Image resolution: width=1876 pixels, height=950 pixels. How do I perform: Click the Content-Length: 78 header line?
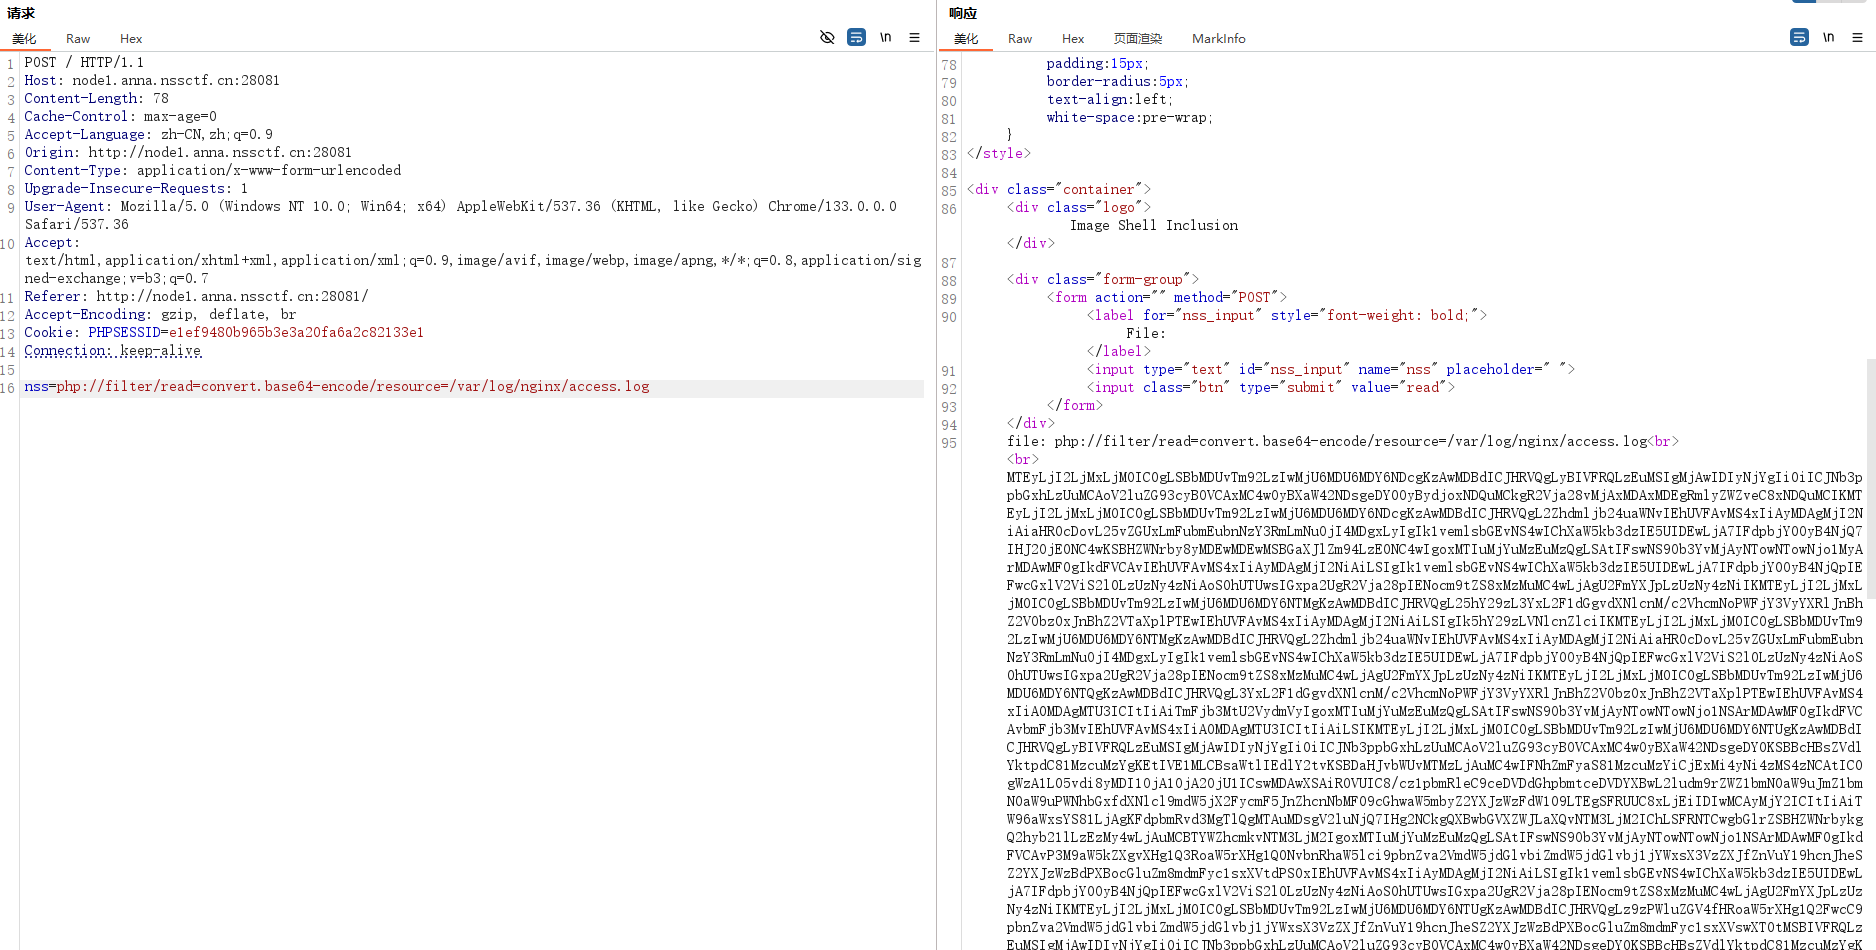pyautogui.click(x=97, y=99)
